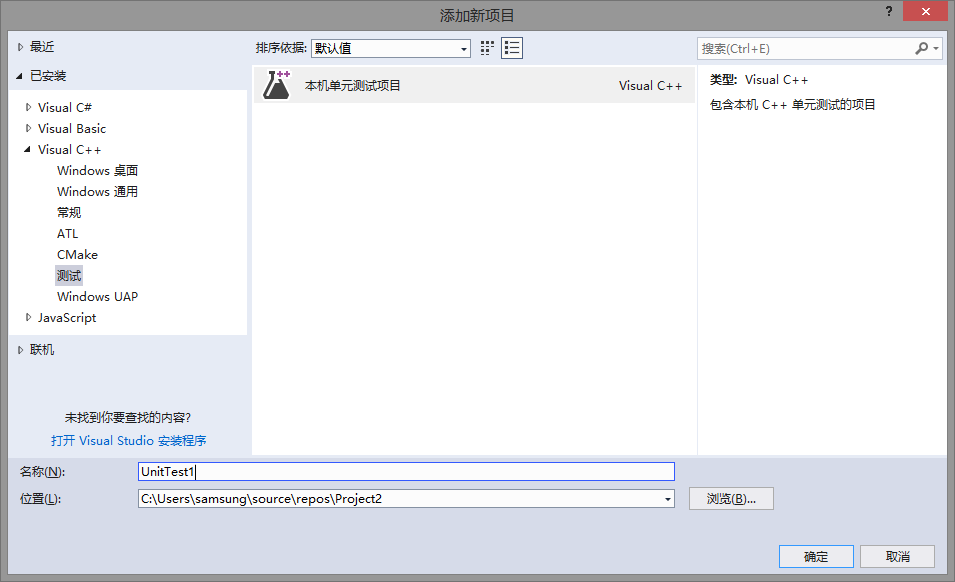Click the 浏览(B)... button
This screenshot has height=582, width=955.
pos(731,499)
